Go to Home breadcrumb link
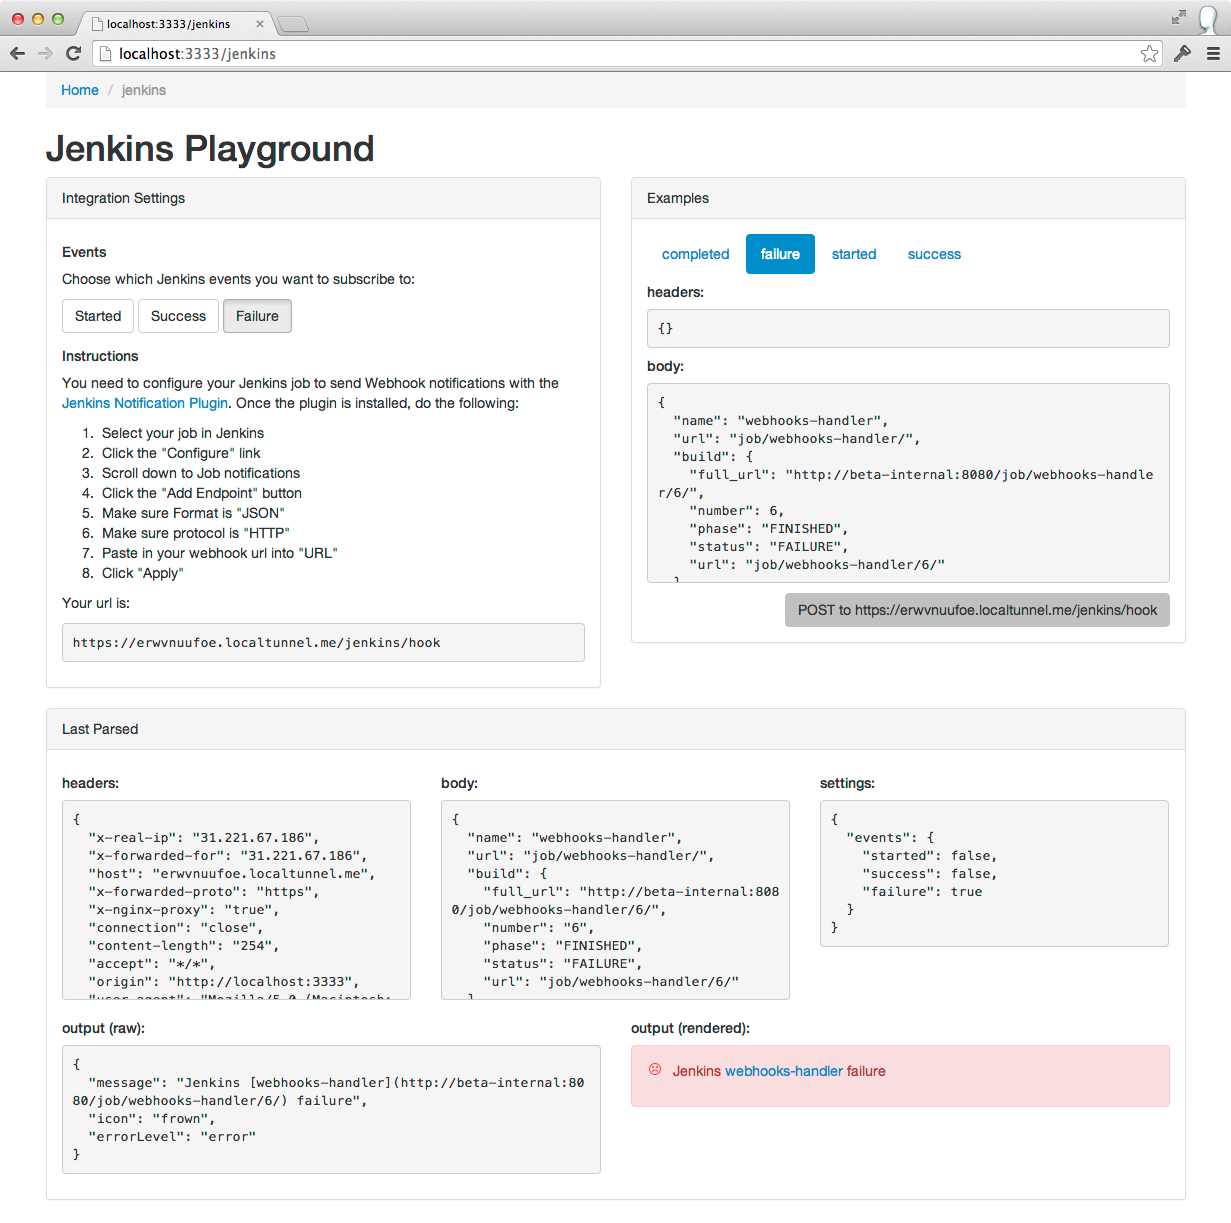The image size is (1231, 1223). coord(80,90)
